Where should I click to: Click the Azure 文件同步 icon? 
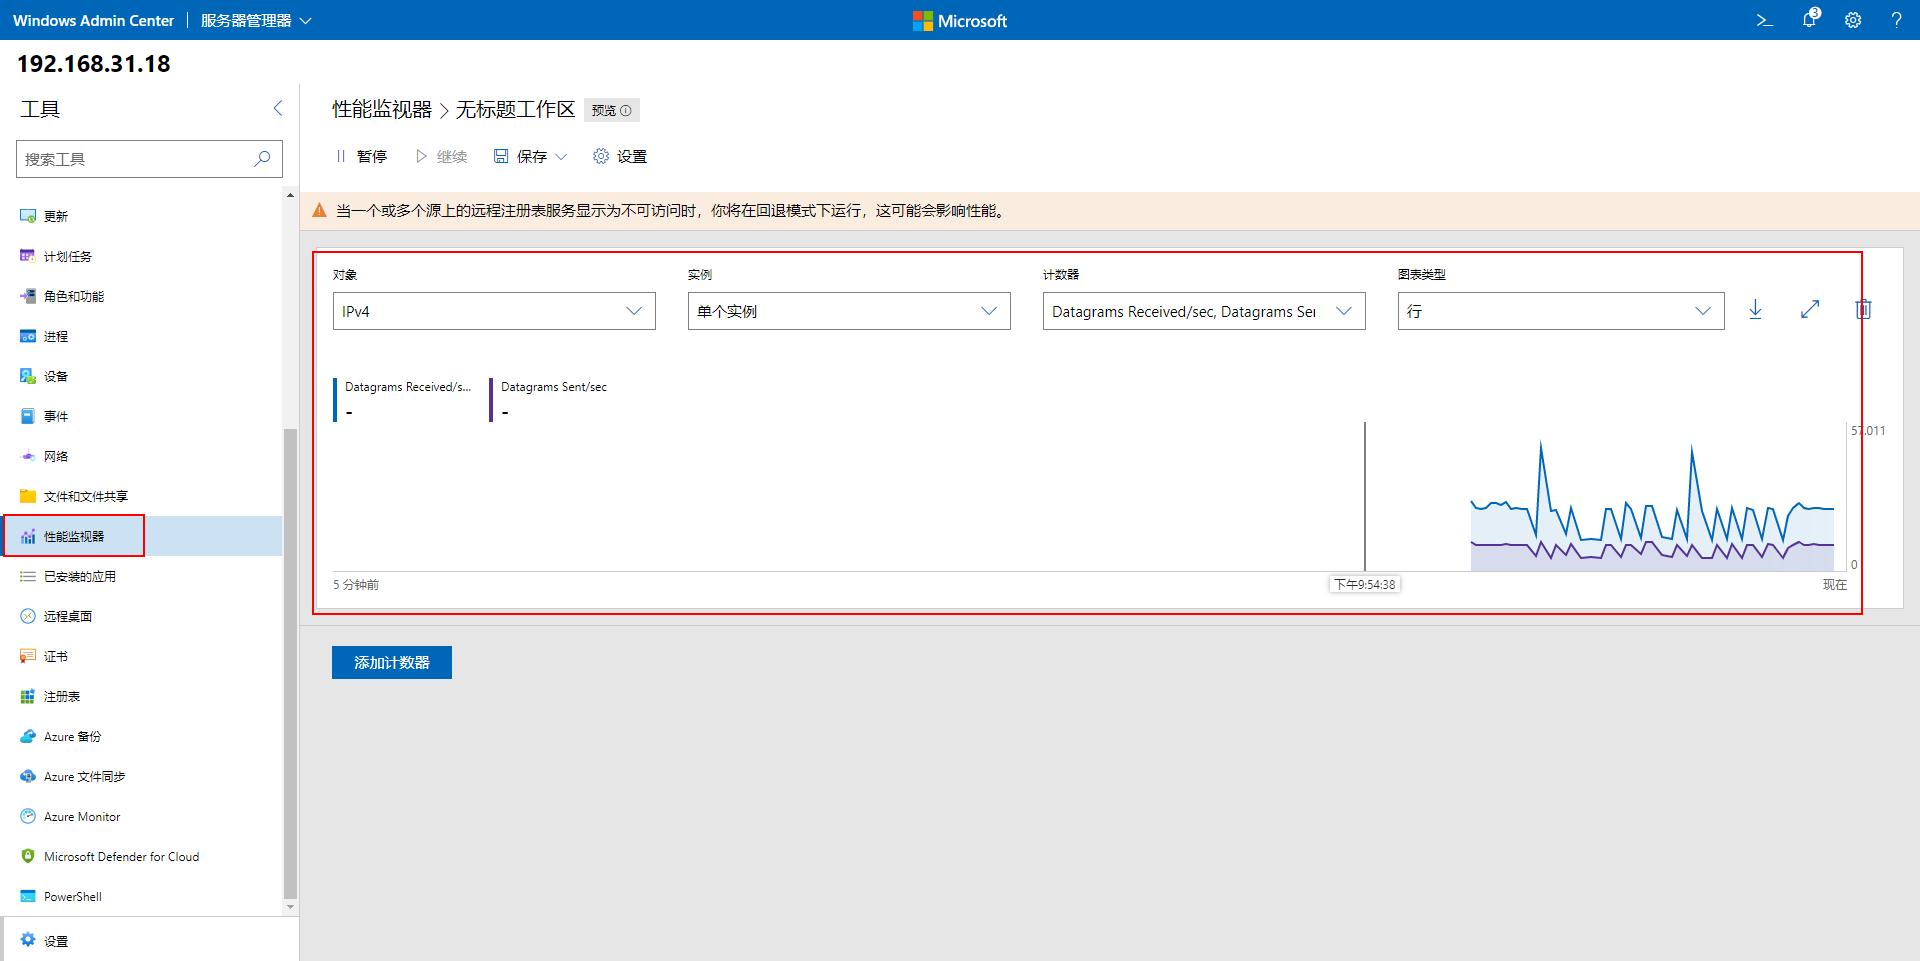[x=28, y=776]
